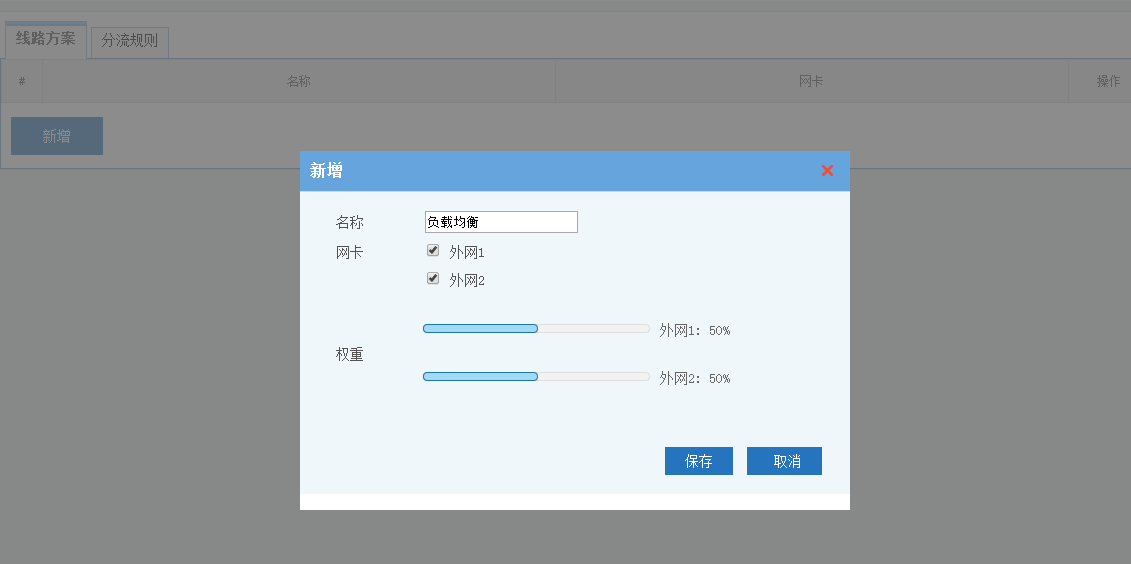Viewport: 1131px width, 564px height.
Task: Click the 网卡 column header in table
Action: [811, 82]
